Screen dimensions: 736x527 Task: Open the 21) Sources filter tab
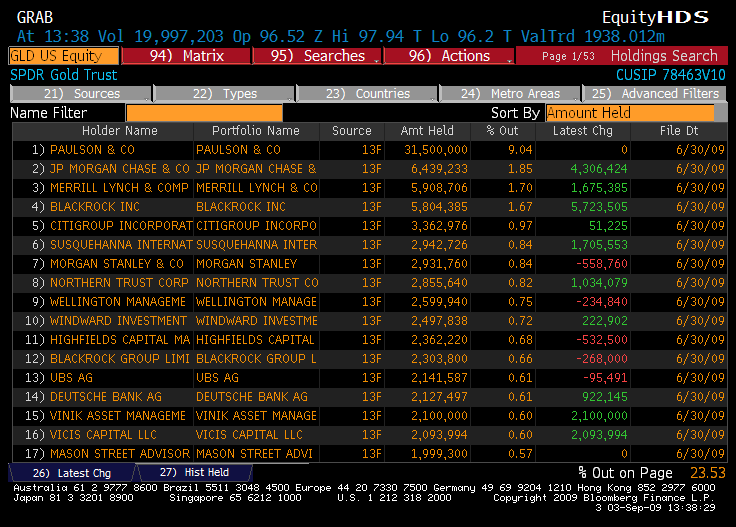[x=84, y=94]
